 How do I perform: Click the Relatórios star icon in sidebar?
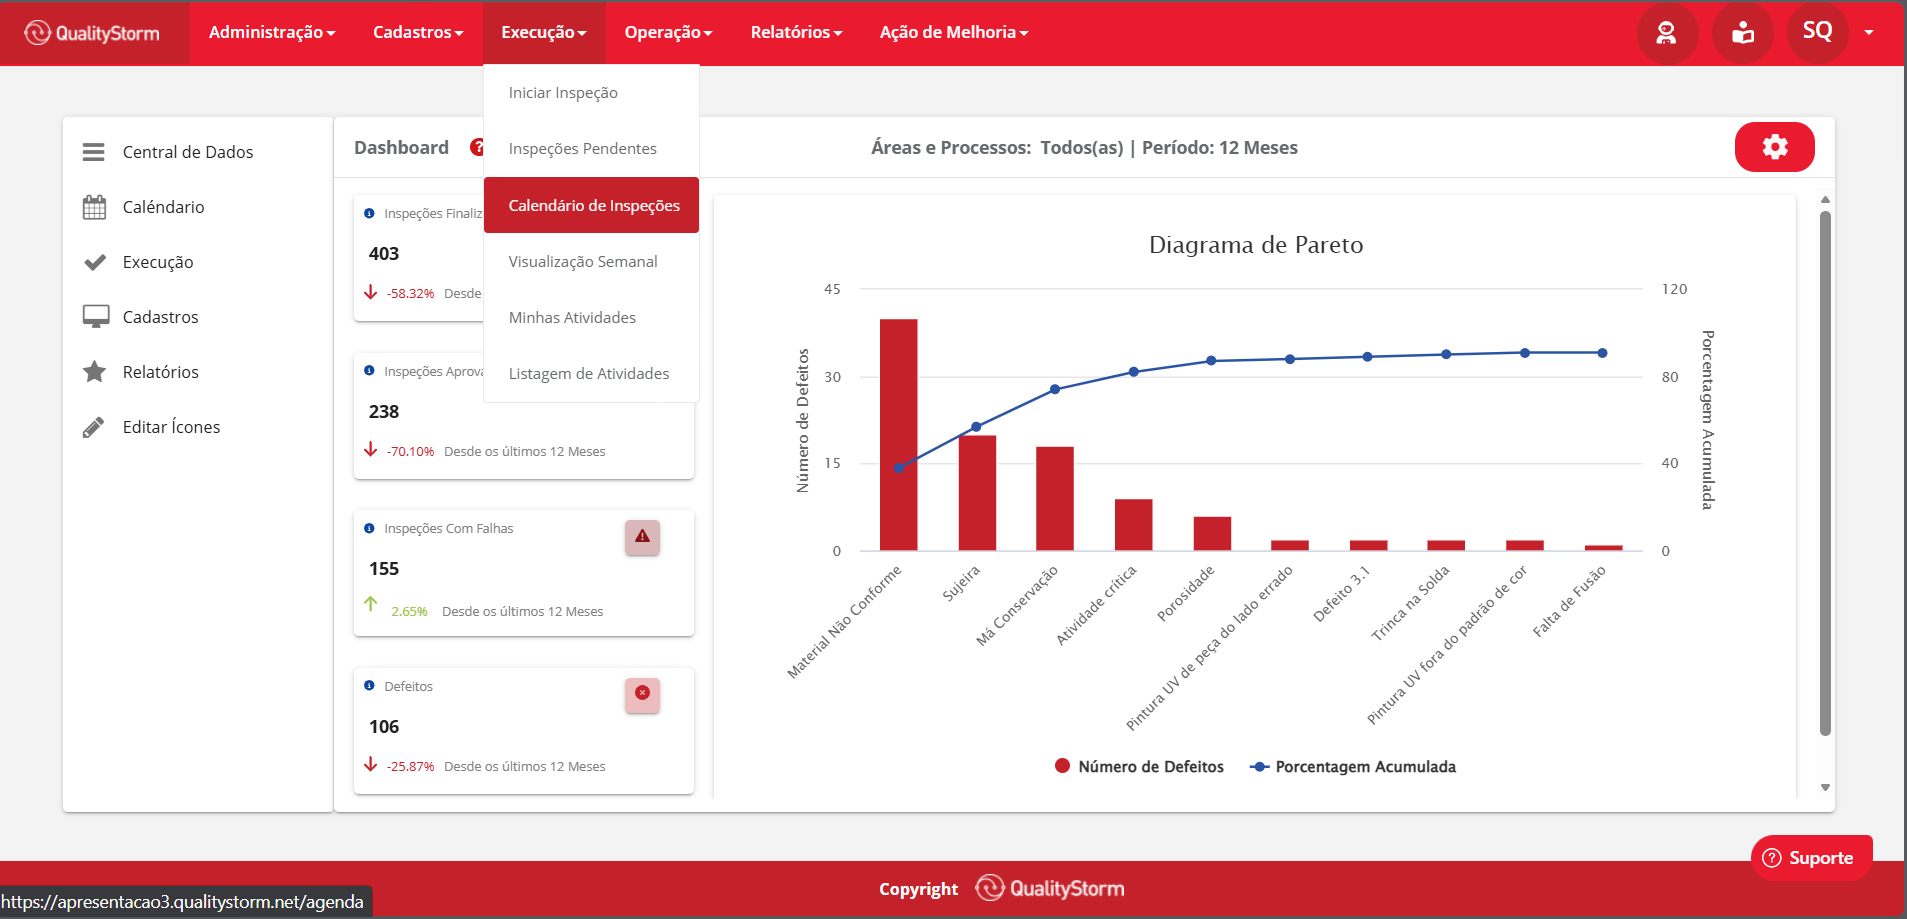(x=94, y=372)
